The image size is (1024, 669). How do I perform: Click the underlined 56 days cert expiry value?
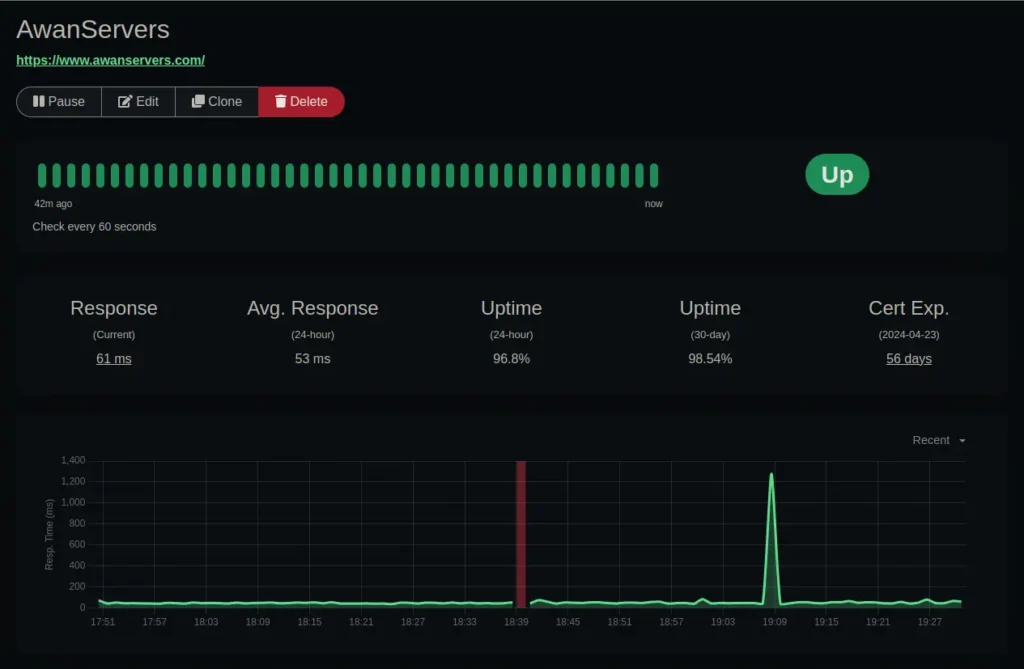(908, 358)
